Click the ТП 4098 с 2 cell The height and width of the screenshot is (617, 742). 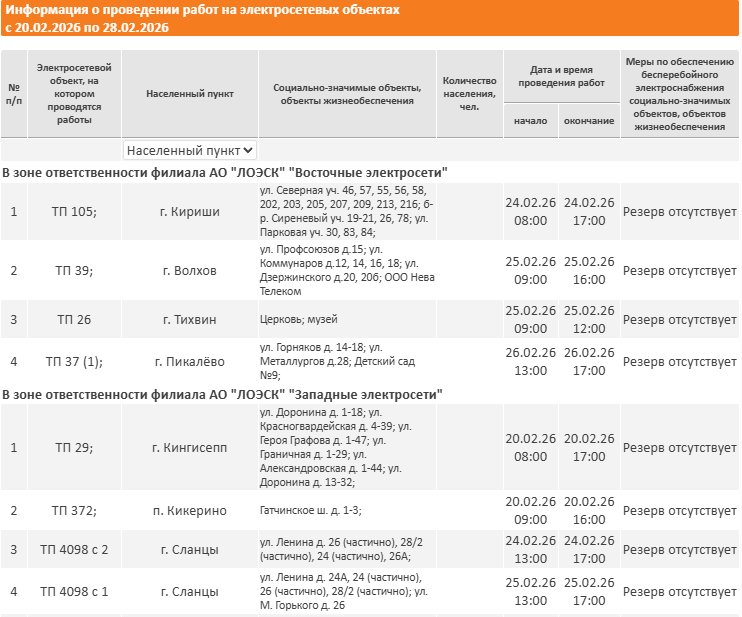pos(74,549)
